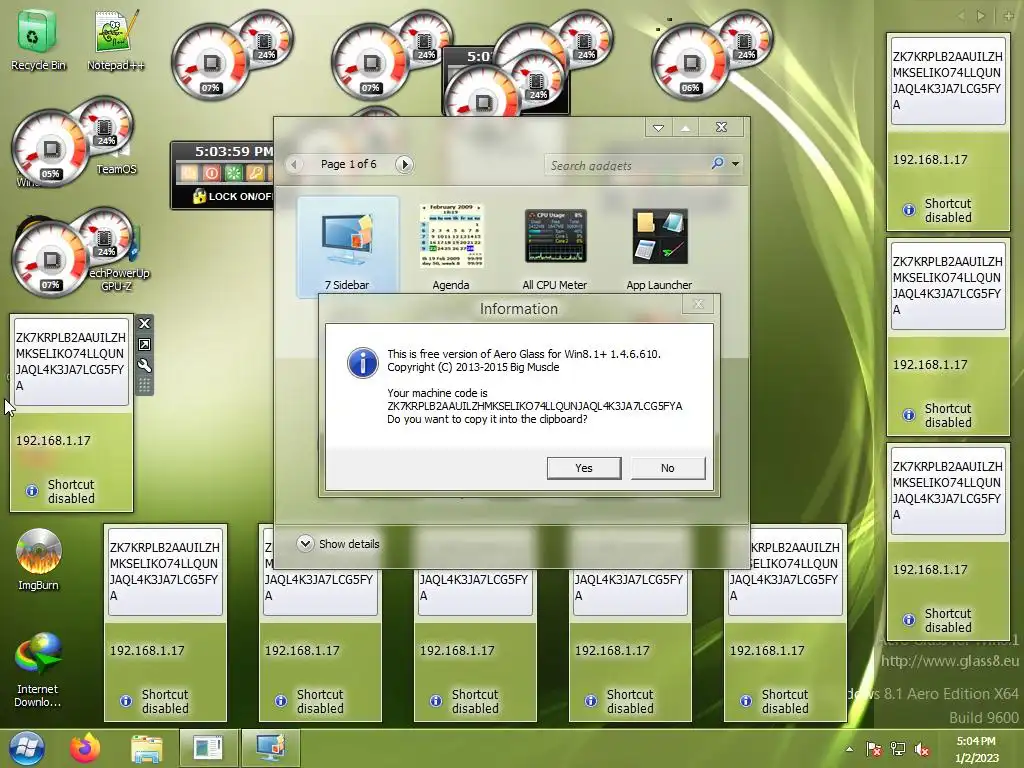The image size is (1024, 768).
Task: Click the gadget gallery monitor icon on taskbar
Action: pos(270,748)
